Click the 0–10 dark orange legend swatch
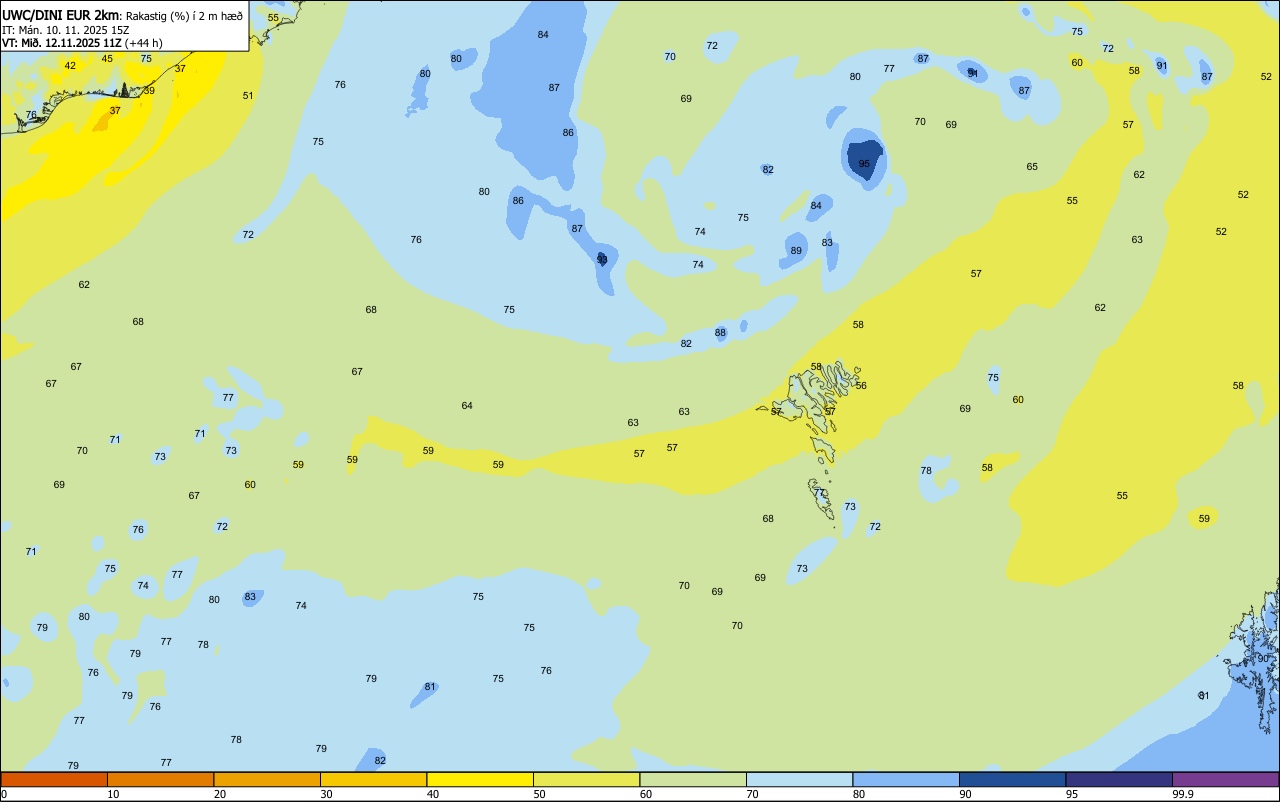Image resolution: width=1280 pixels, height=802 pixels. point(54,779)
